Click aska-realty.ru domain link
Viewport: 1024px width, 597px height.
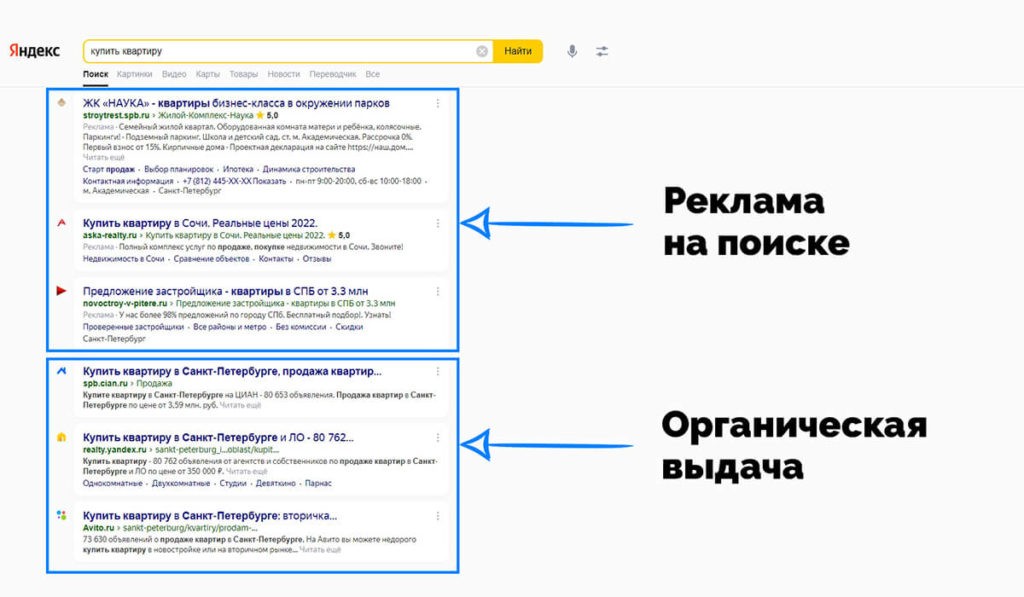[x=110, y=235]
